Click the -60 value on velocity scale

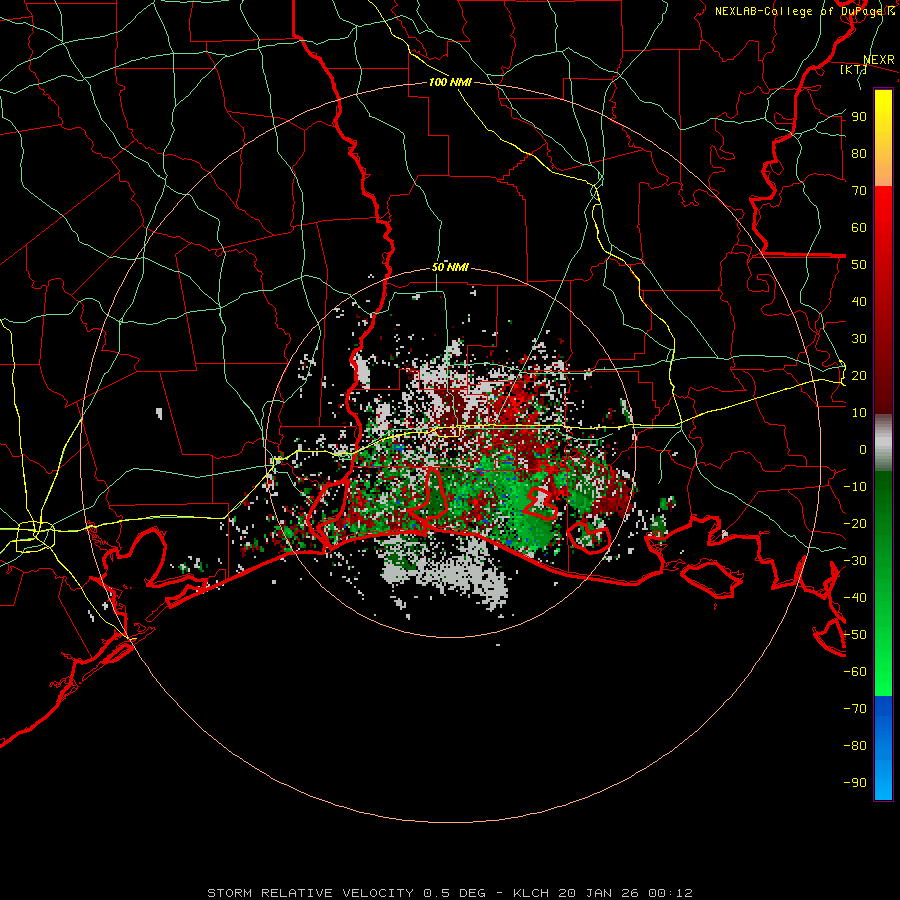tap(855, 672)
